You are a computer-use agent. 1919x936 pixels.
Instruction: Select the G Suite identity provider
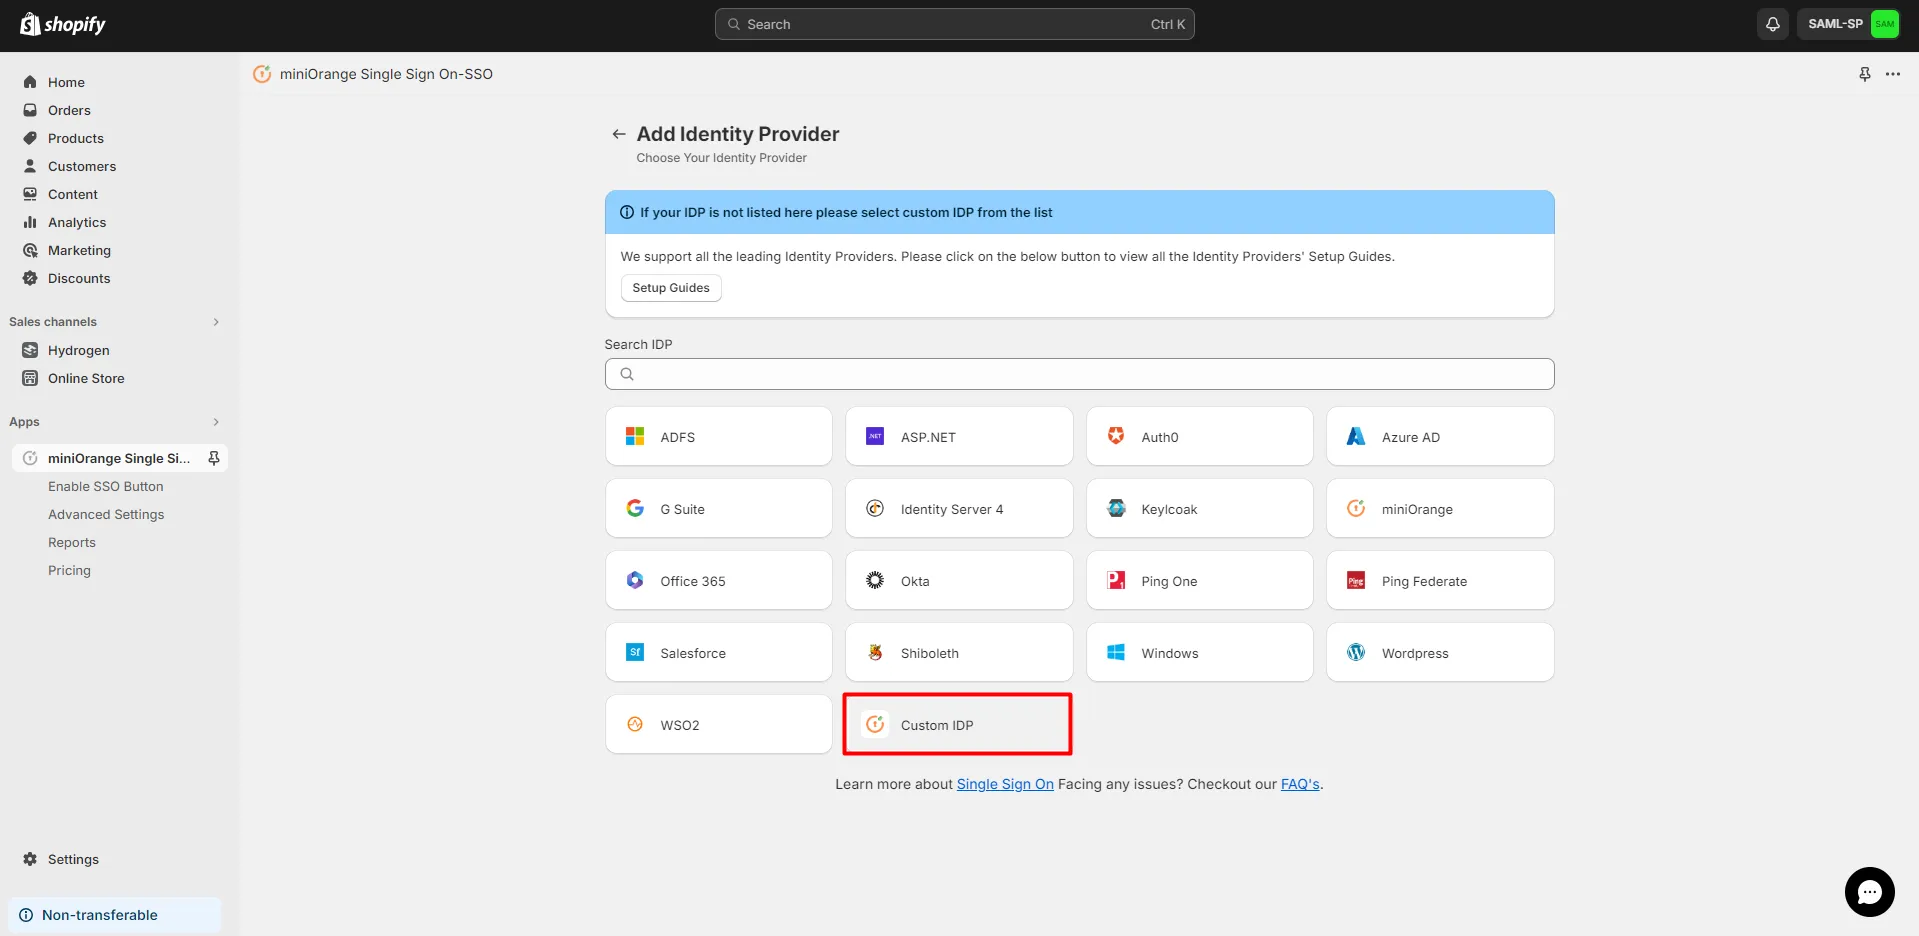click(x=718, y=509)
